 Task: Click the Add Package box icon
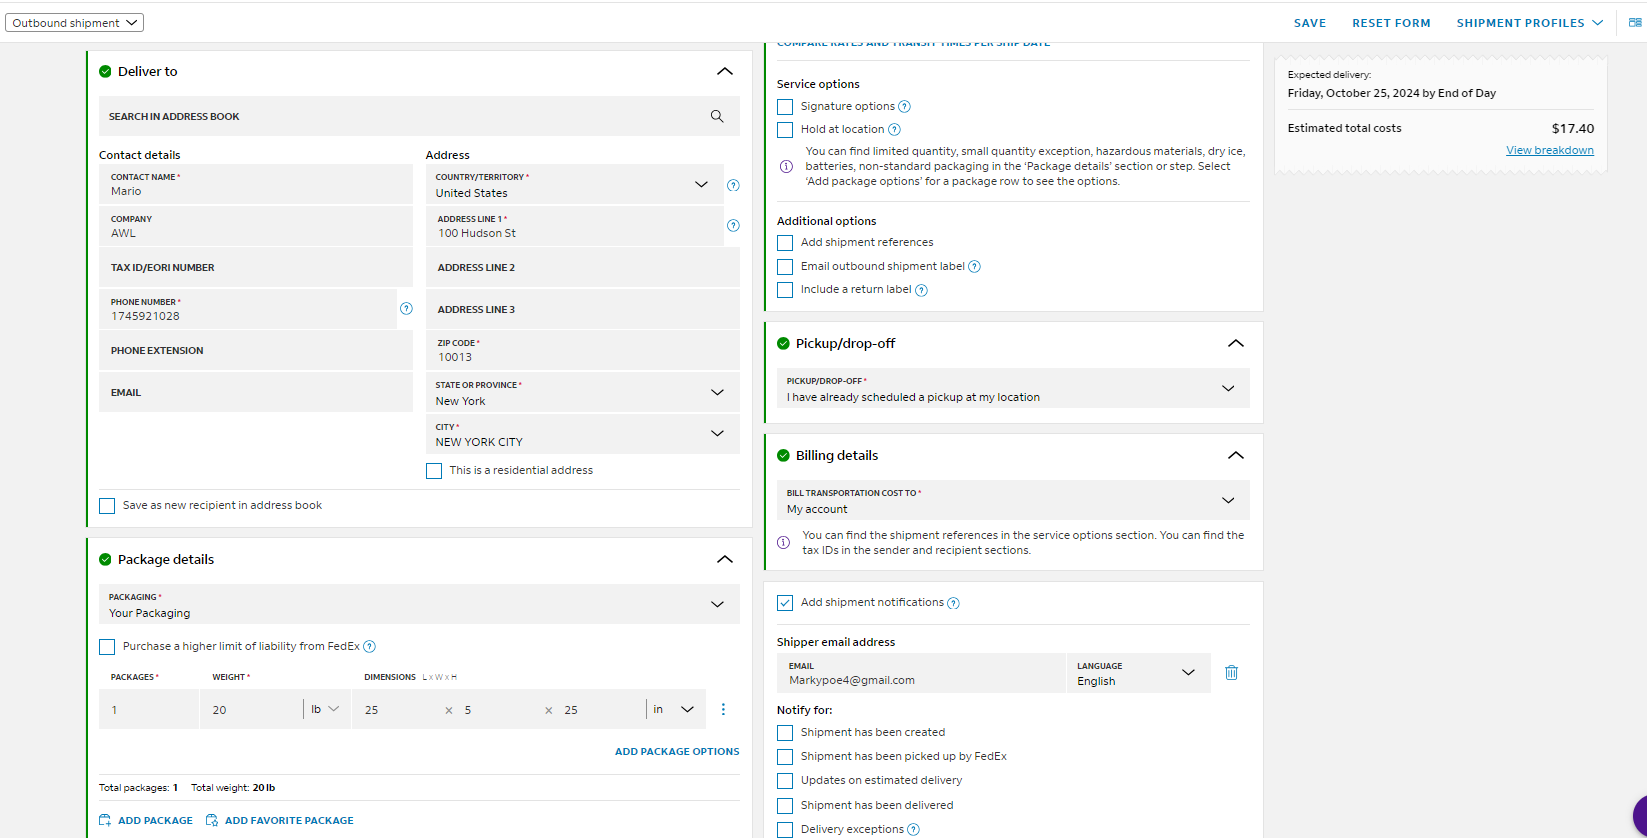click(x=105, y=820)
